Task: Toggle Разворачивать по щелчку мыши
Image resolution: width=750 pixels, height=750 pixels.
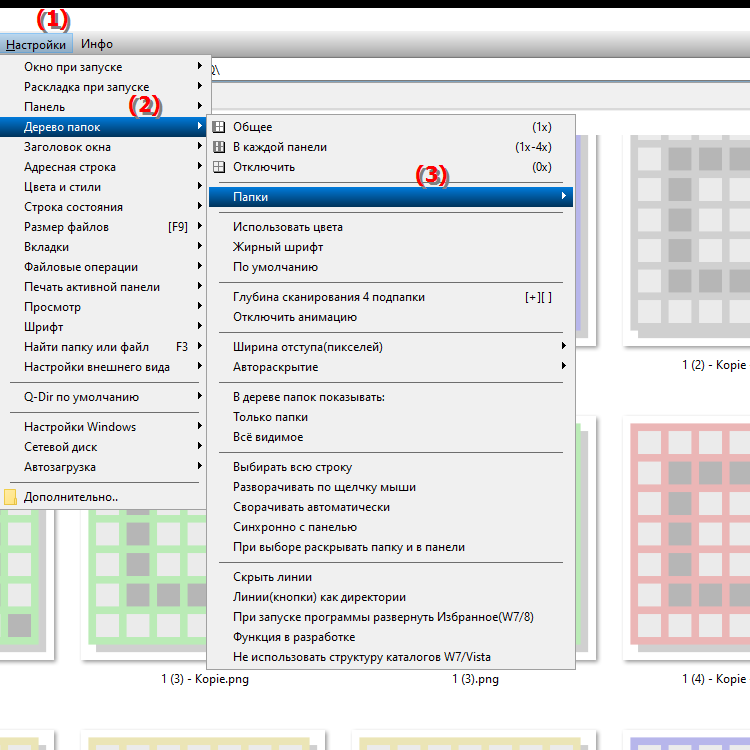Action: click(x=391, y=487)
